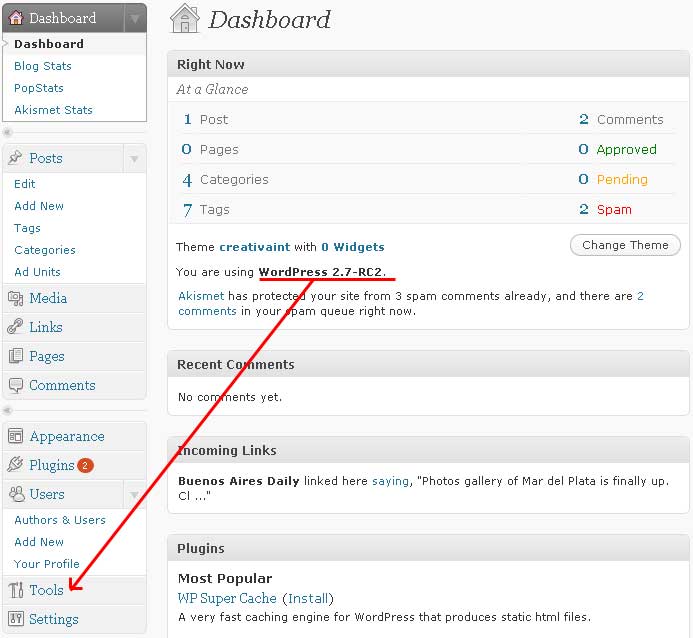This screenshot has width=693, height=638.
Task: Click the Pages icon in sidebar
Action: tap(15, 356)
